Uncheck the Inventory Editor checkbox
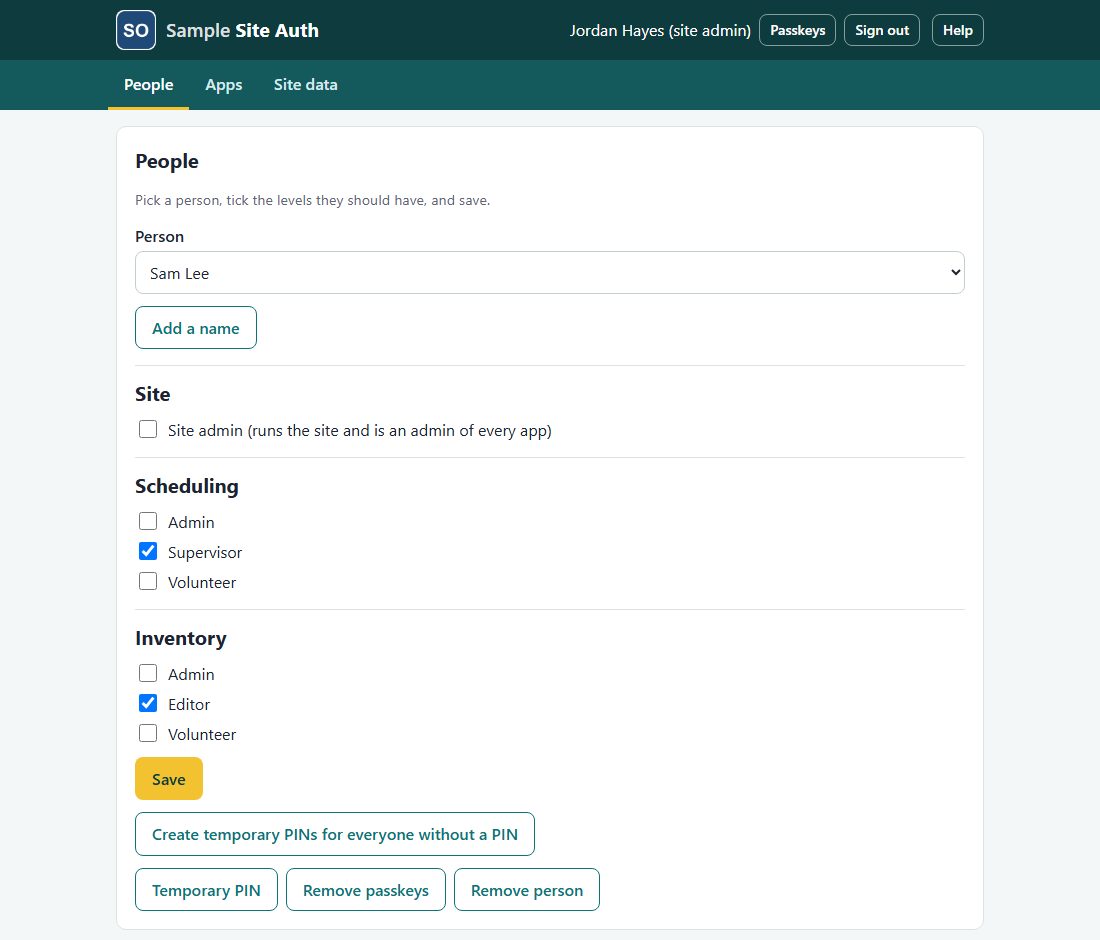The image size is (1100, 940). coord(148,704)
